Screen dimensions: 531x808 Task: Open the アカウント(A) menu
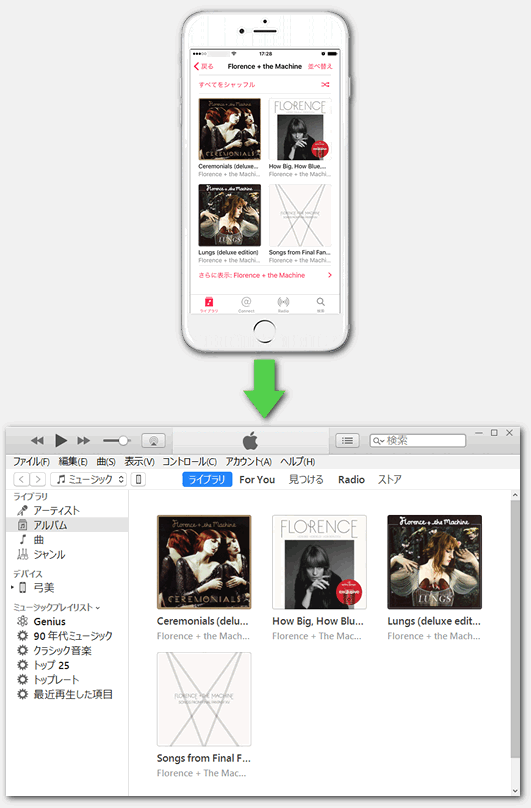(248, 462)
